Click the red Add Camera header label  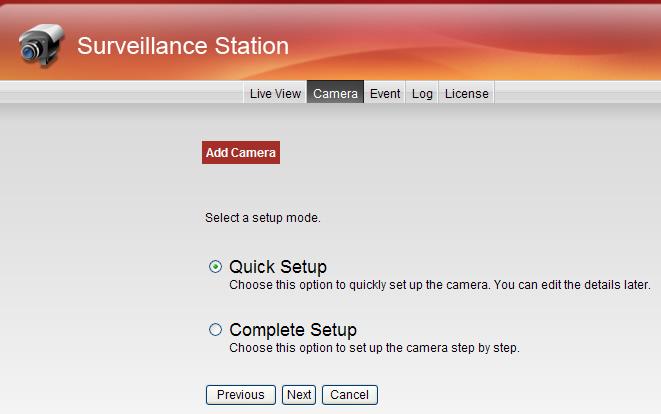(x=241, y=152)
